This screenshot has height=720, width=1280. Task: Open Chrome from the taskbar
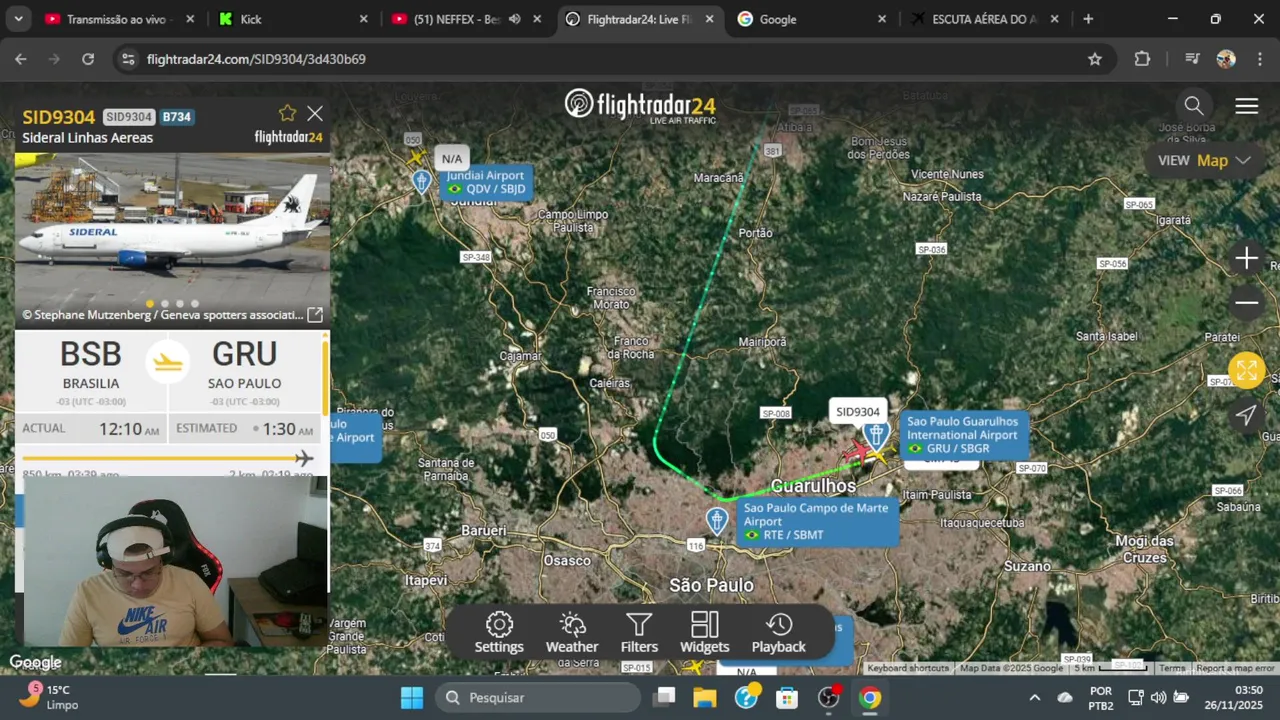click(x=870, y=698)
